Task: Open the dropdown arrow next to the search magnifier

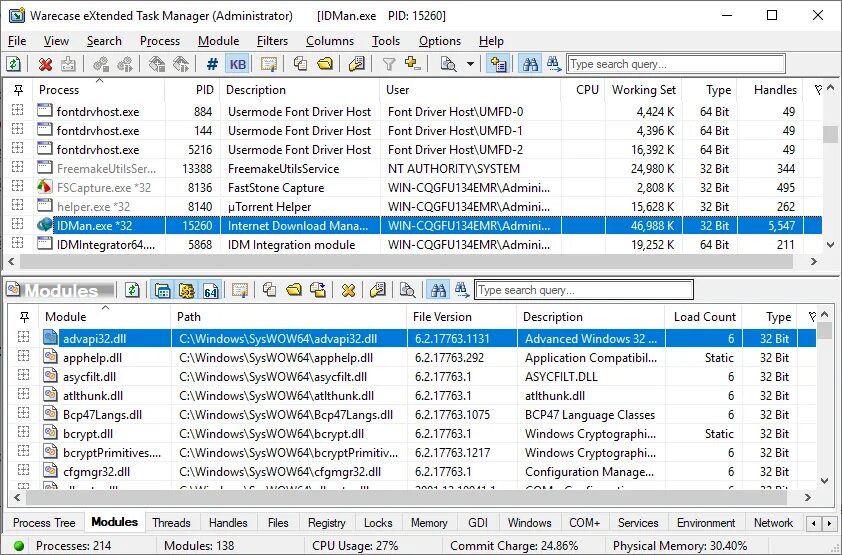Action: 470,64
